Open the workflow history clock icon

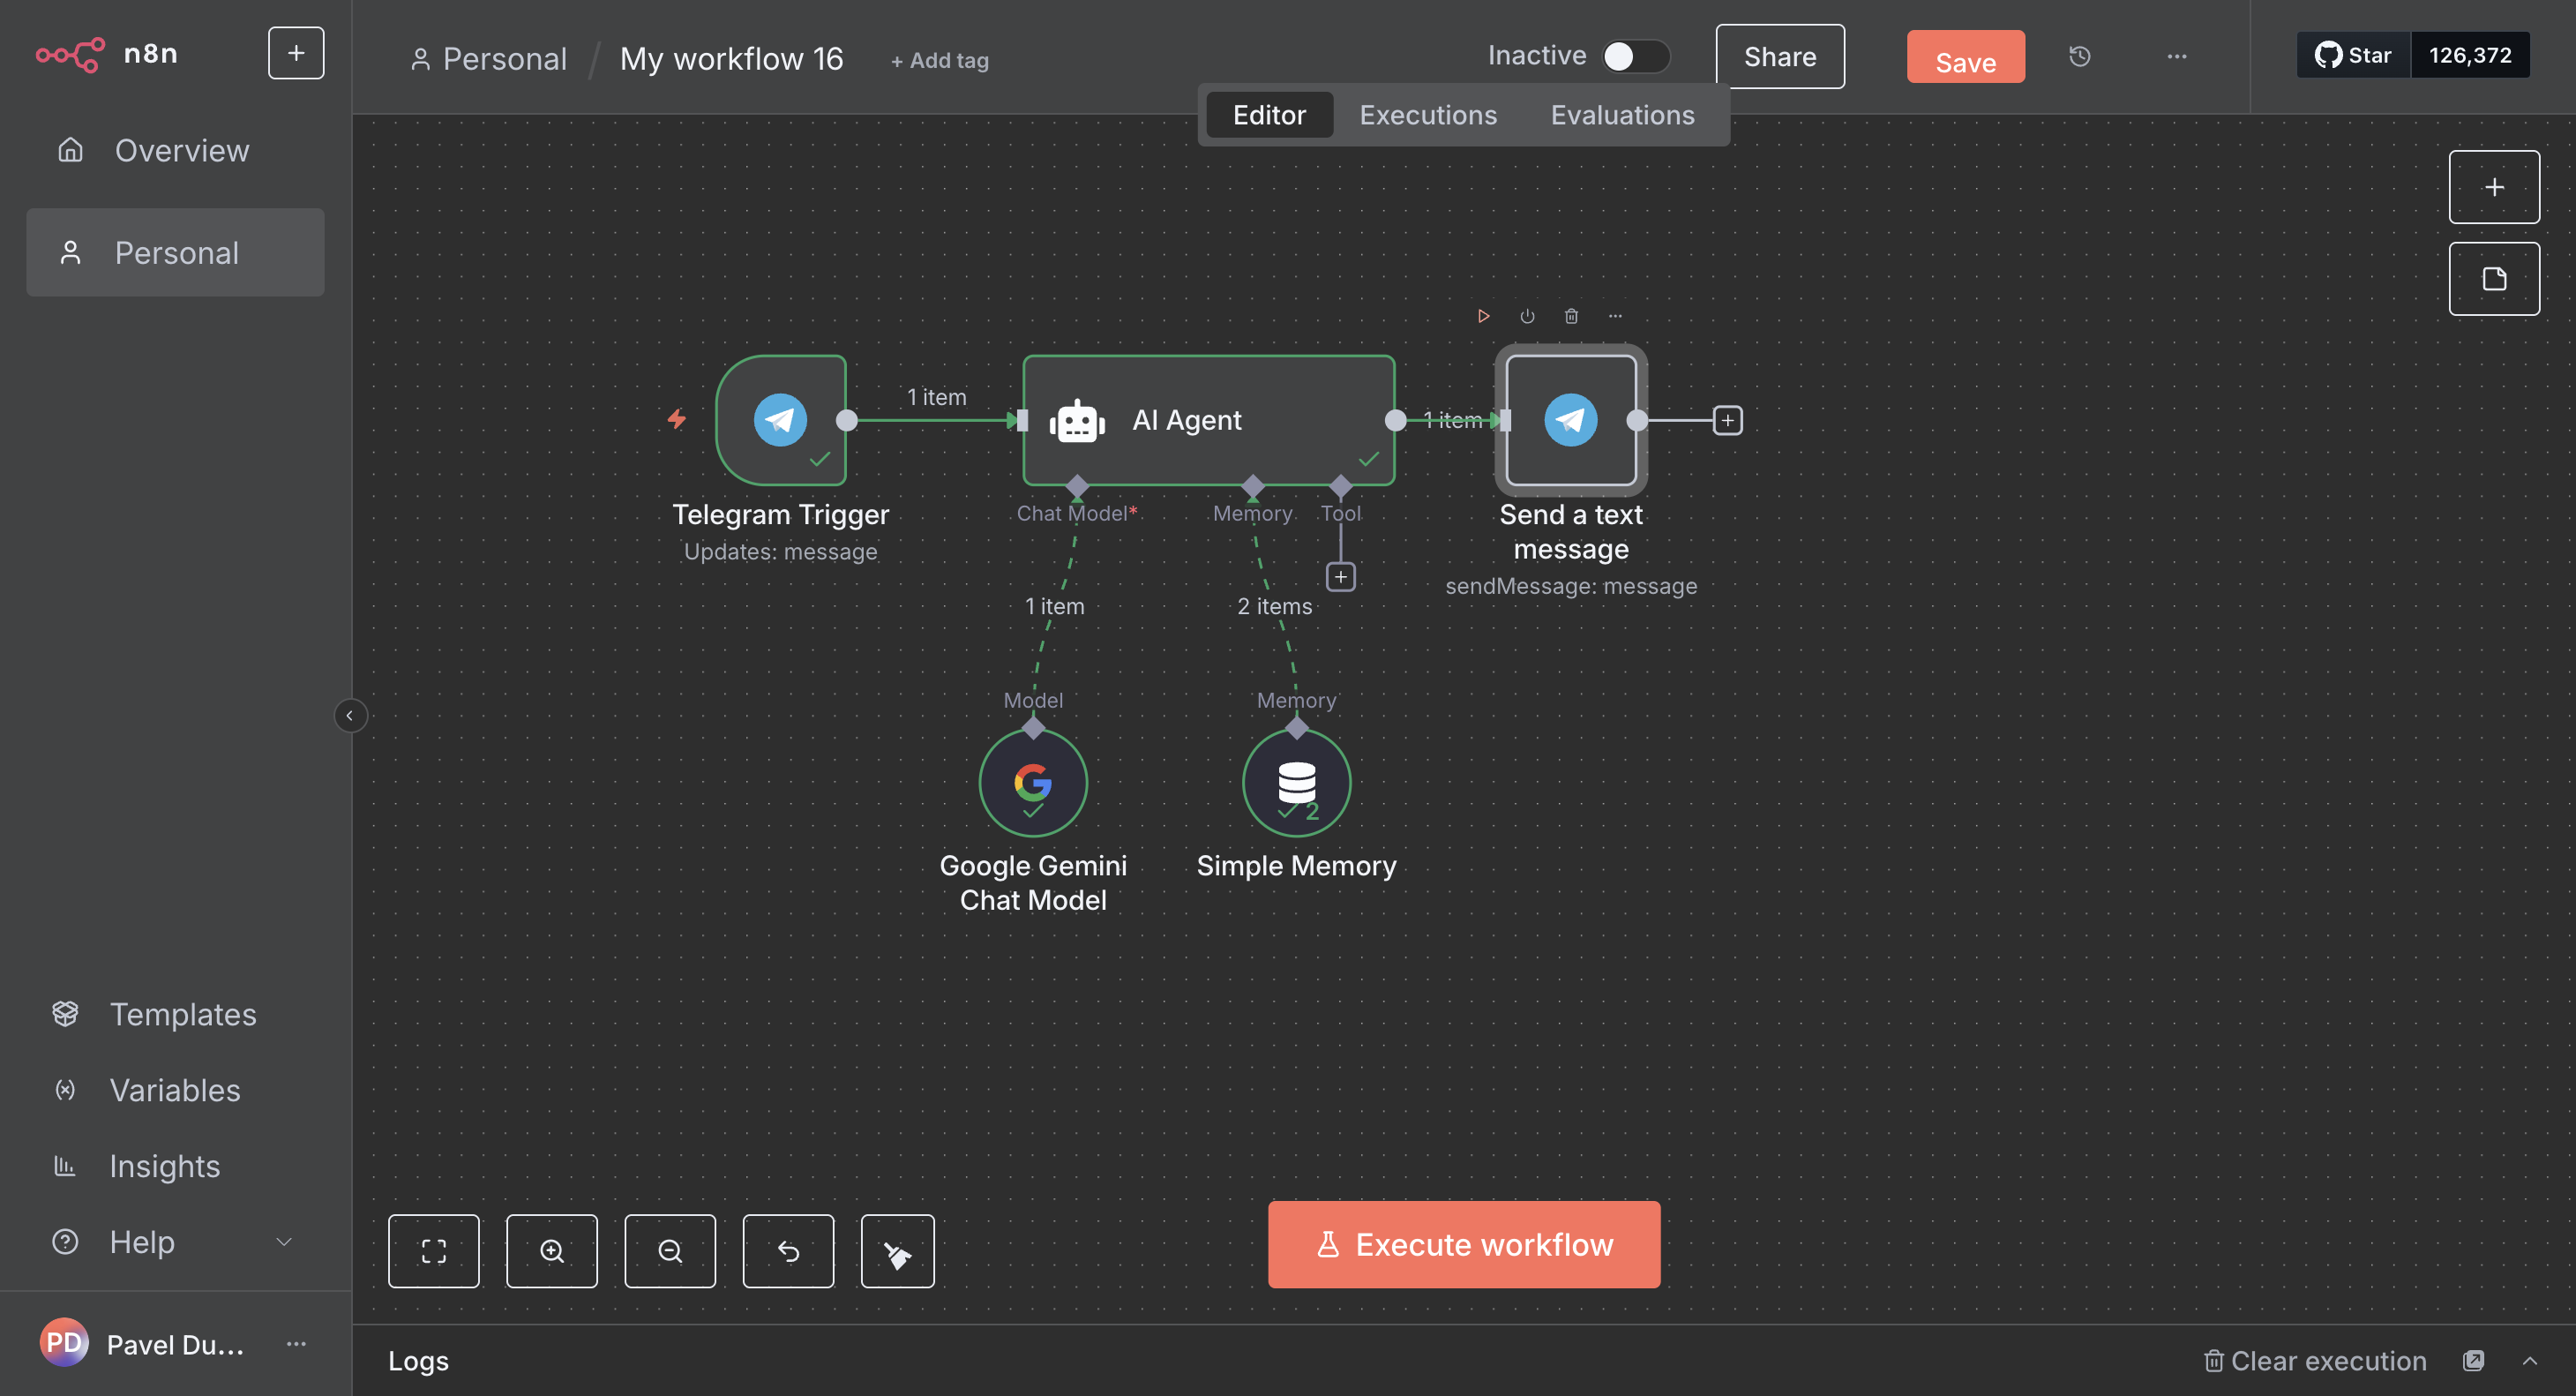pyautogui.click(x=2079, y=57)
